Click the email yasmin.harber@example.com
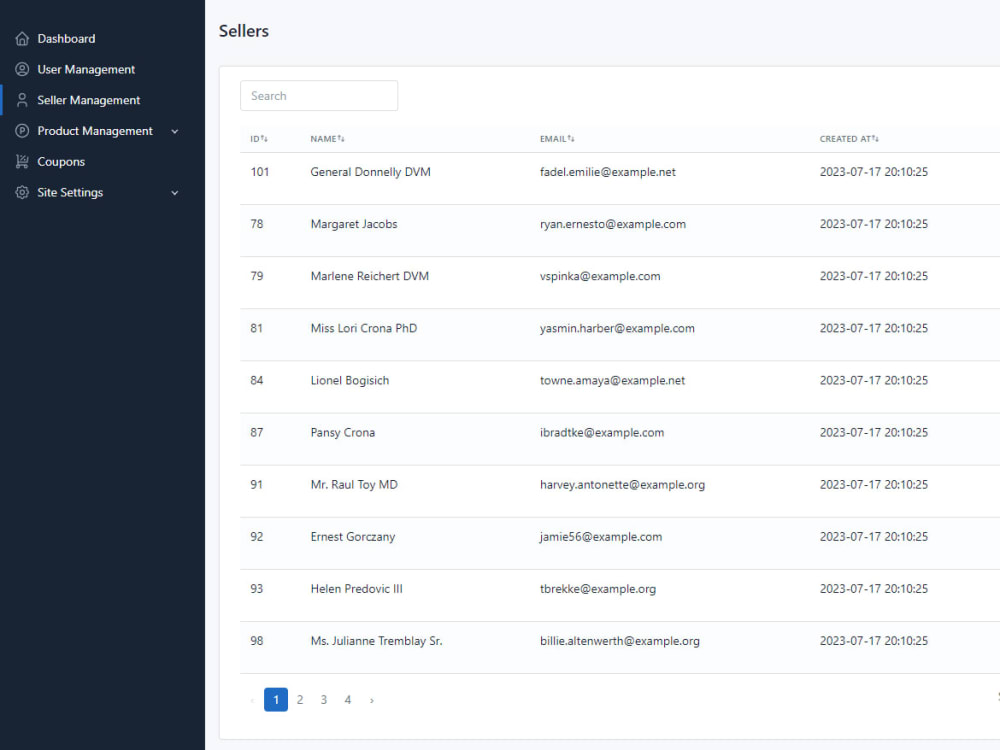 click(x=617, y=328)
